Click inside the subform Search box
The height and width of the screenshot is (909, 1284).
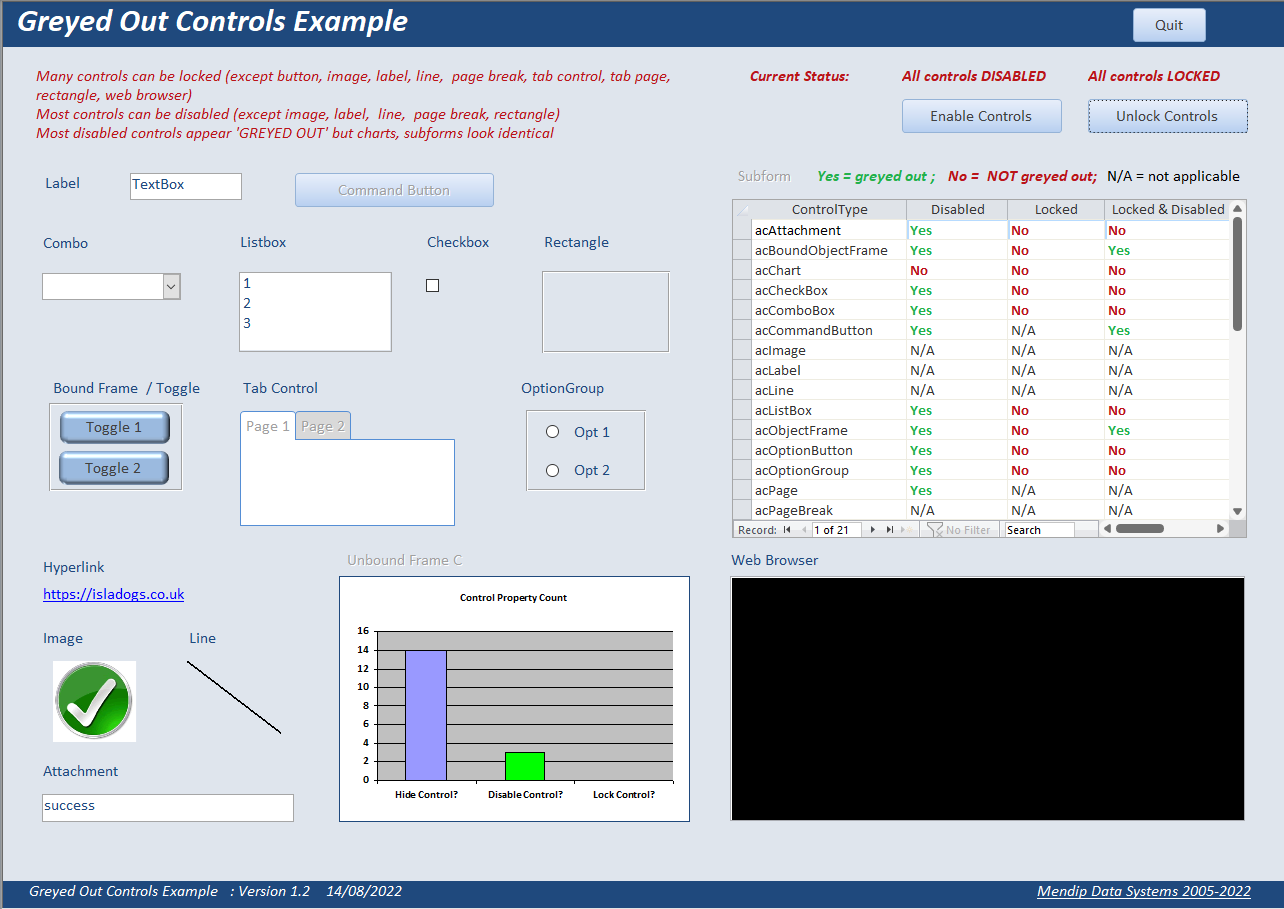coord(1040,530)
